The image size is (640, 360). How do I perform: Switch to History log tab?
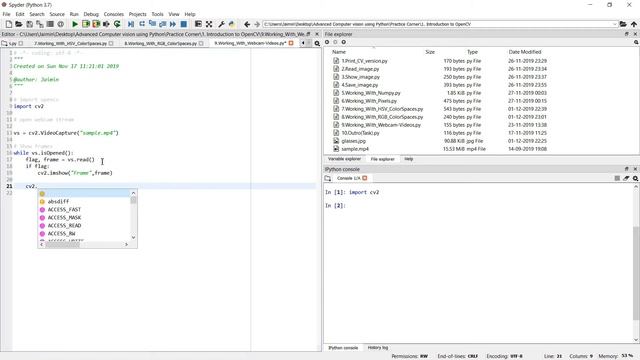(378, 347)
